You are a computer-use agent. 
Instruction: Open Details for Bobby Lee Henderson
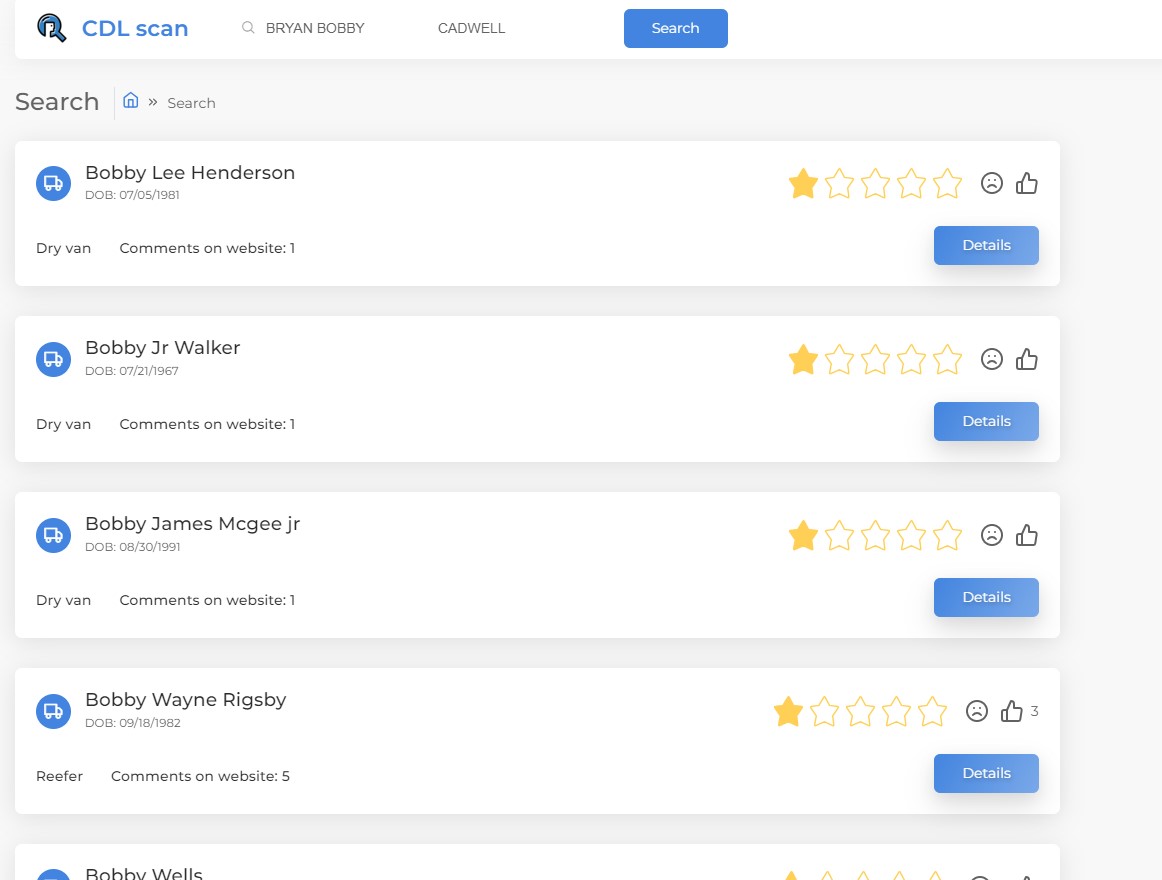click(x=986, y=245)
